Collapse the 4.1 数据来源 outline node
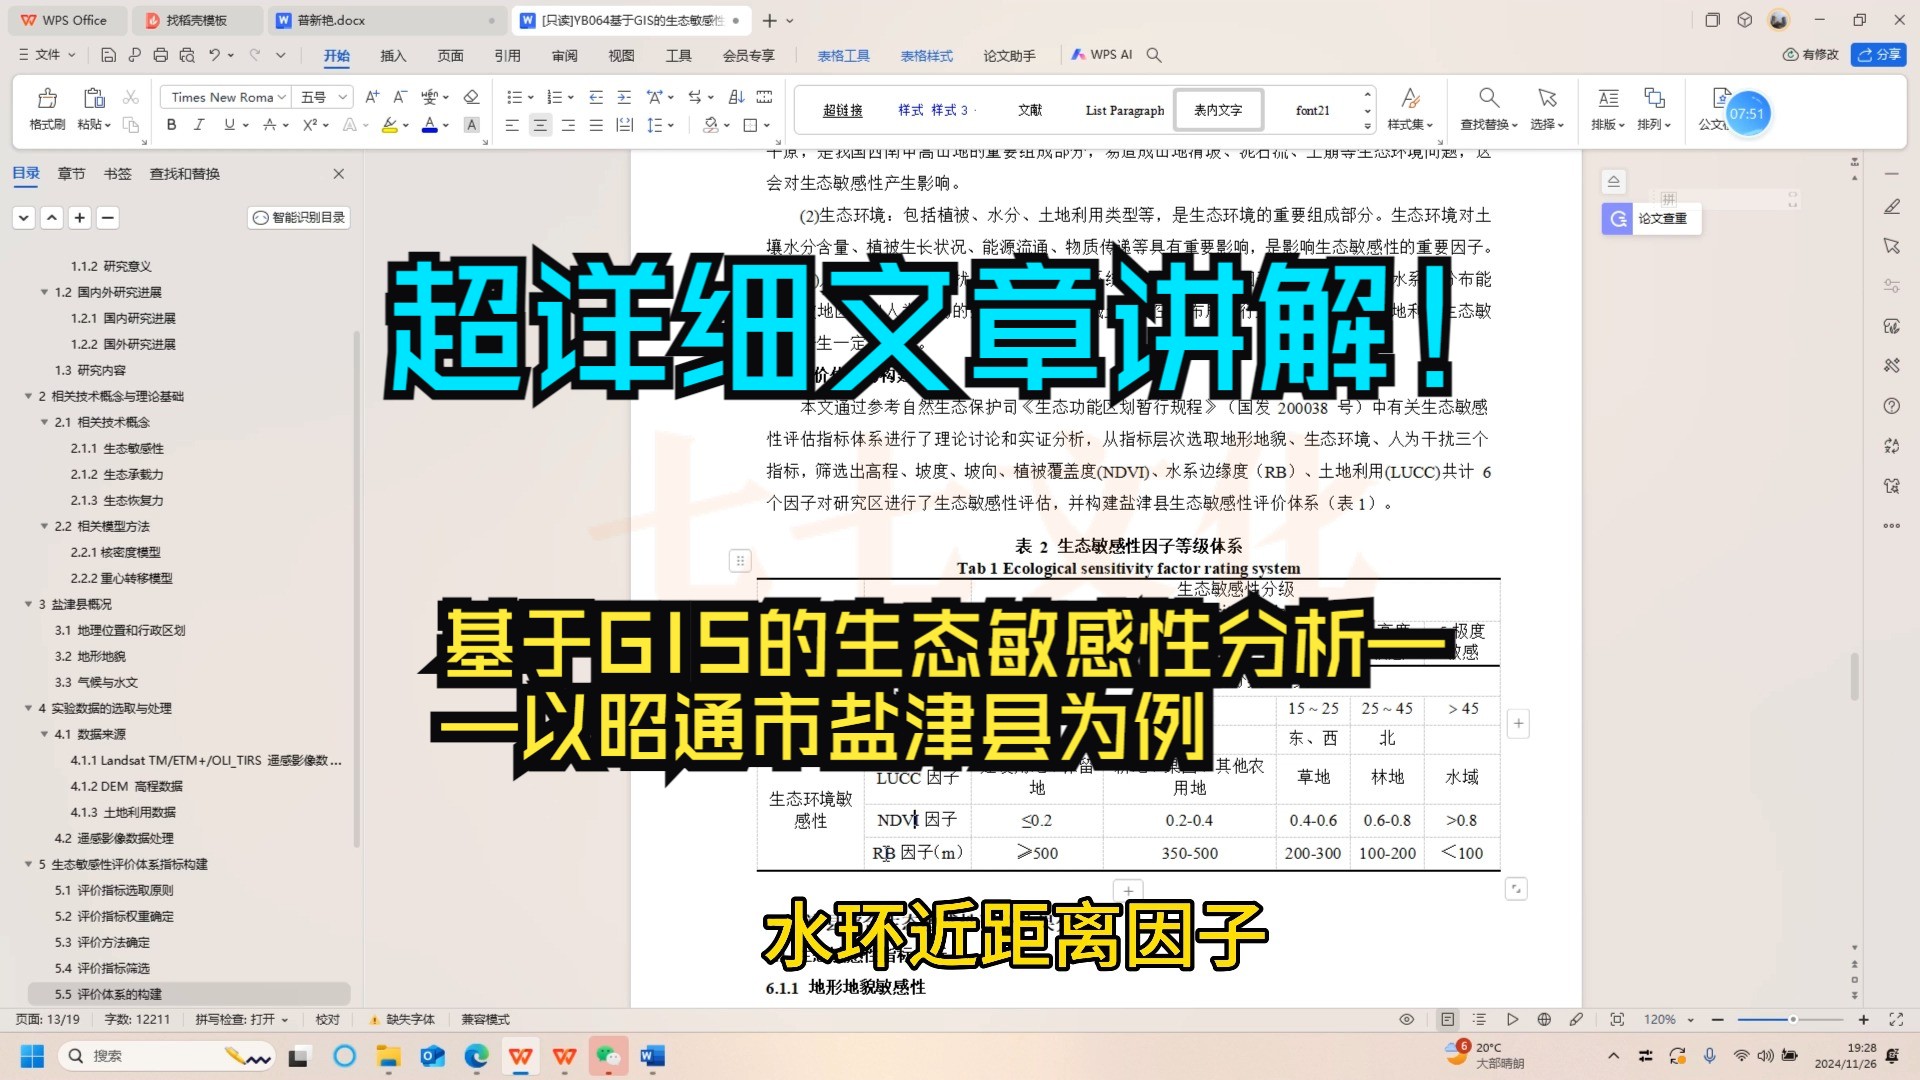 coord(44,734)
